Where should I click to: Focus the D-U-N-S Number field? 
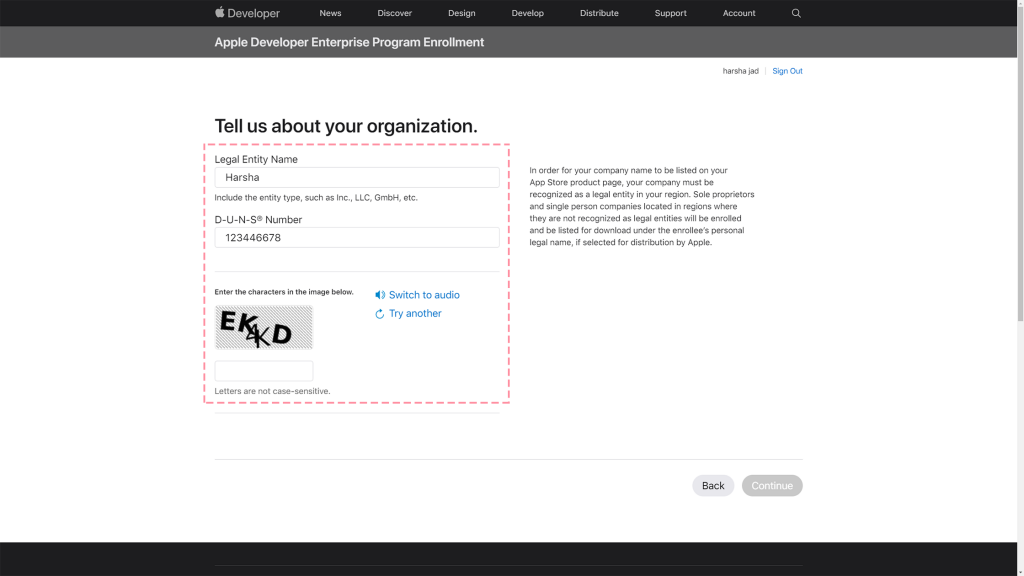tap(357, 238)
